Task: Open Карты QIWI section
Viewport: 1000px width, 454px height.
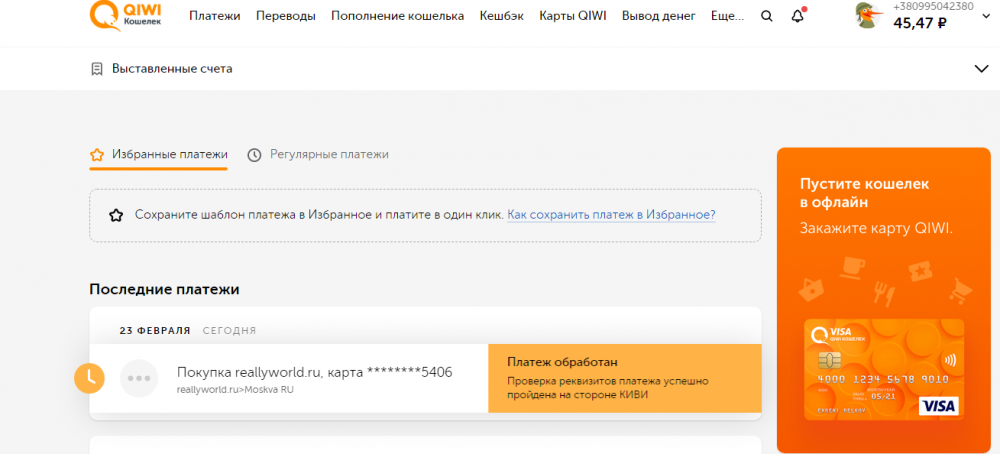Action: pos(573,16)
